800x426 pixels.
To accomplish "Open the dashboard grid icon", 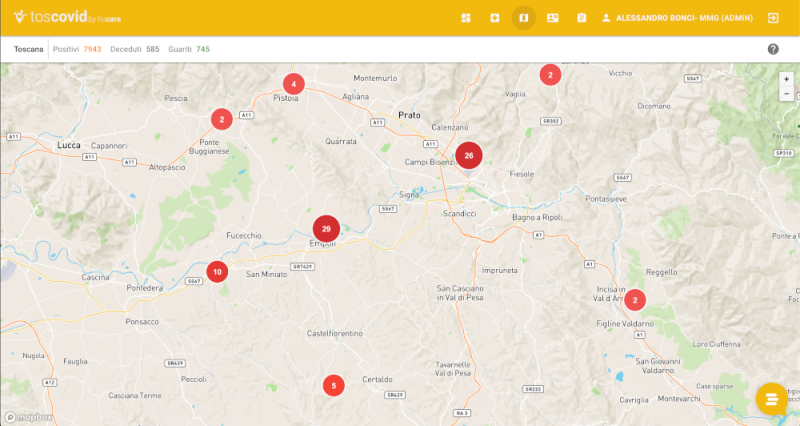I will pos(466,18).
